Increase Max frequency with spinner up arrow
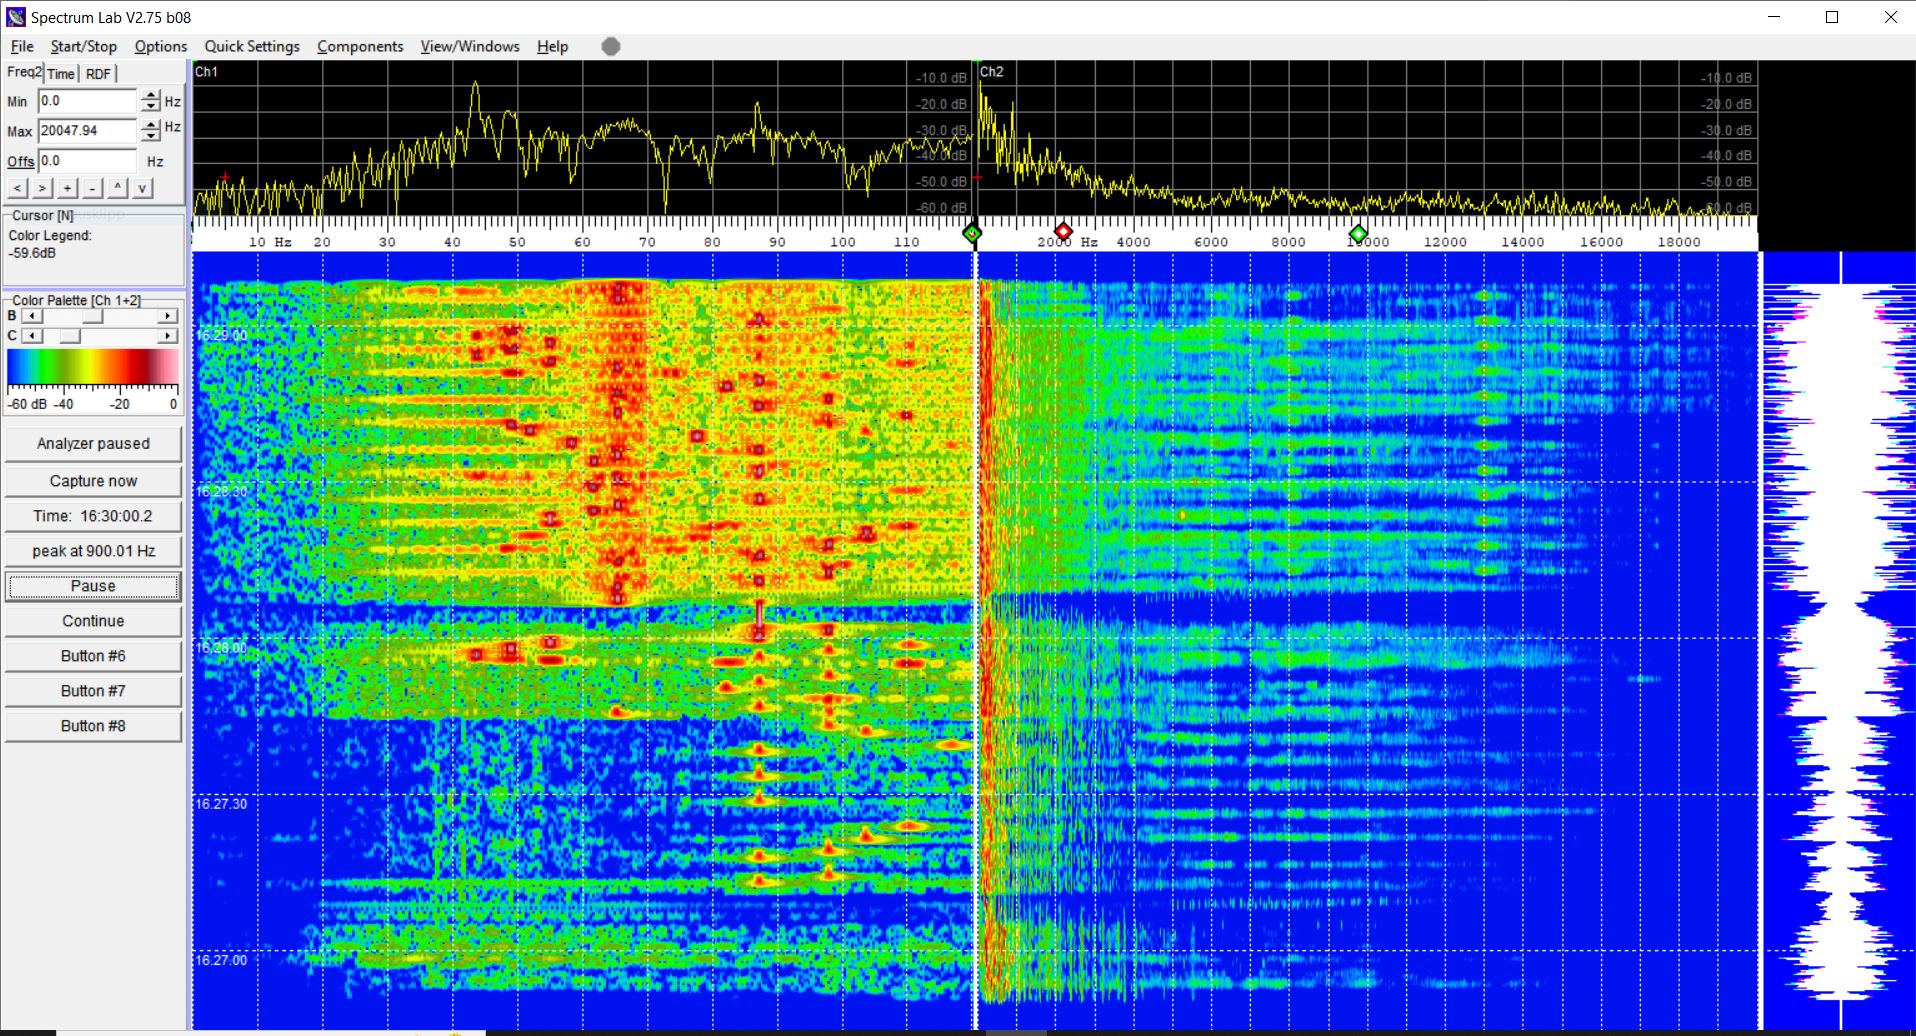This screenshot has width=1916, height=1036. [150, 125]
